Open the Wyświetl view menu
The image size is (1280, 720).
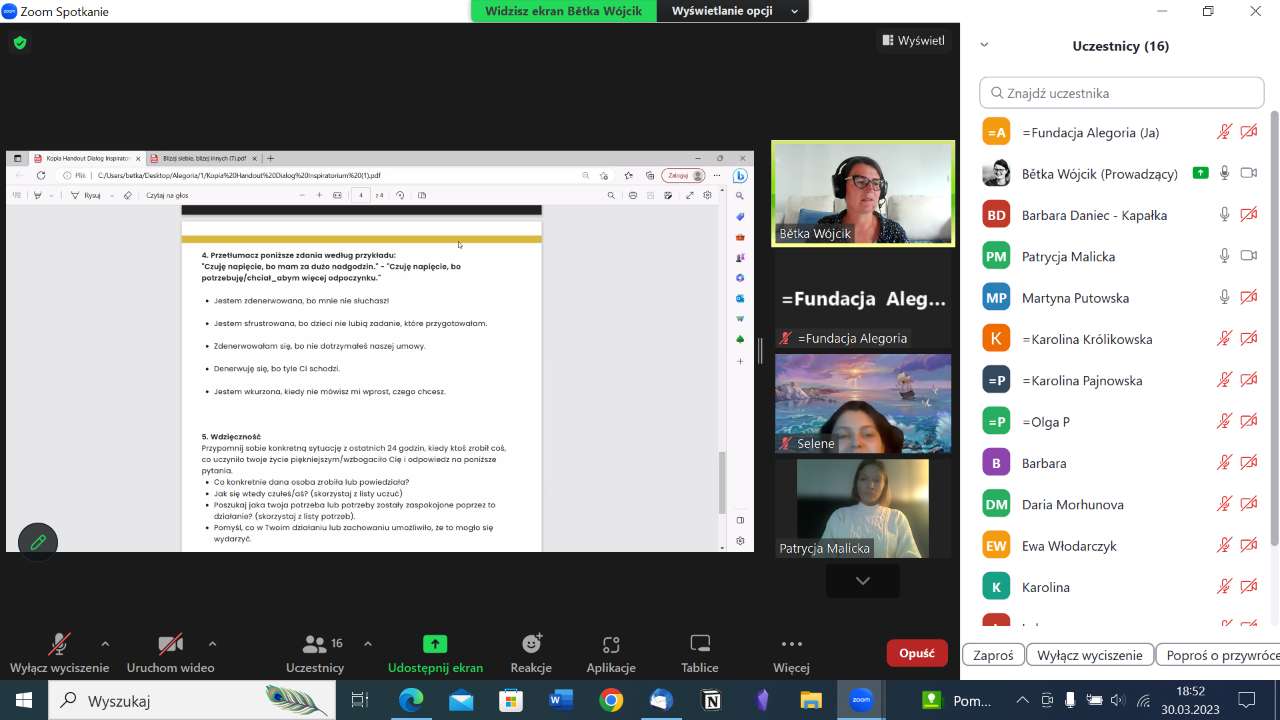point(912,41)
